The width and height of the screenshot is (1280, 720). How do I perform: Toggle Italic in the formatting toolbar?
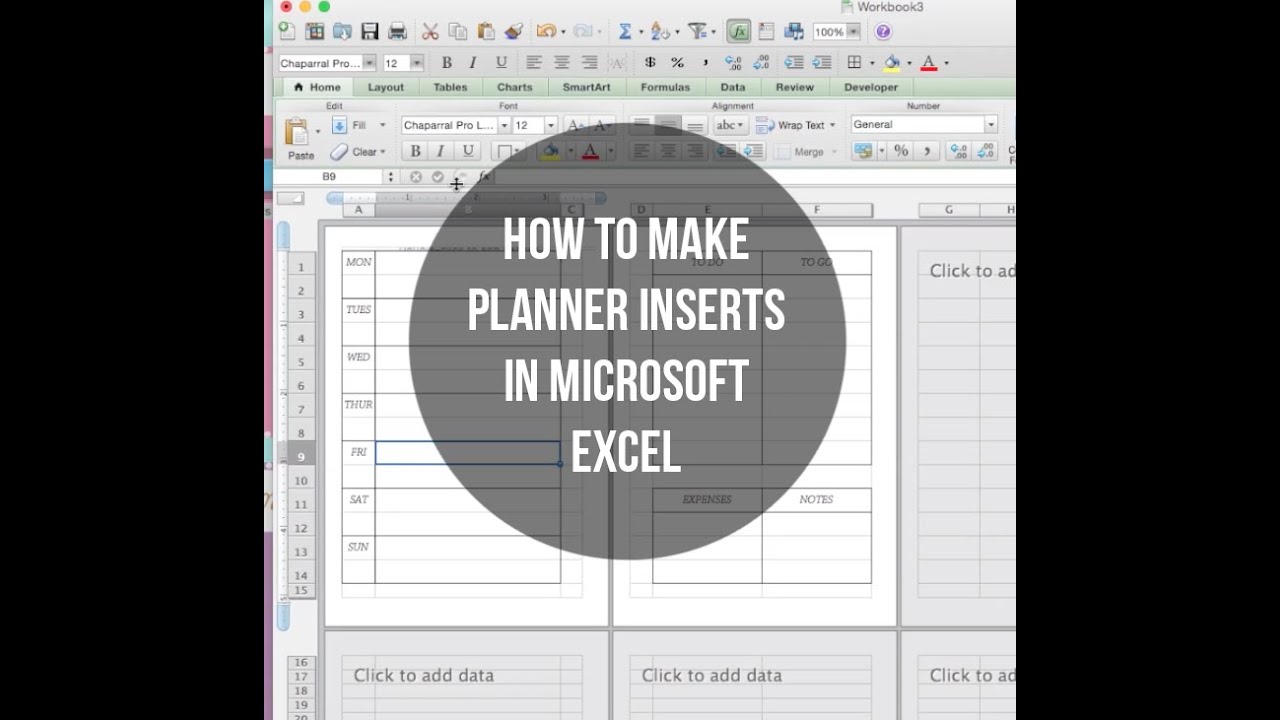(x=473, y=63)
